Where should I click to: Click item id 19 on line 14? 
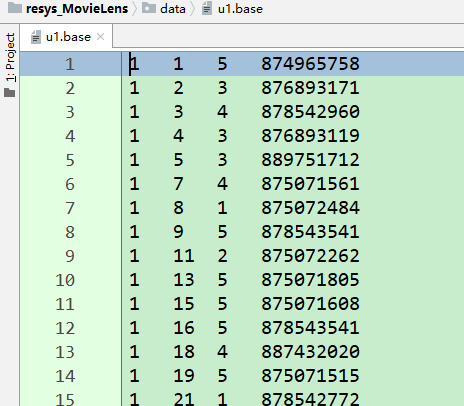184,376
